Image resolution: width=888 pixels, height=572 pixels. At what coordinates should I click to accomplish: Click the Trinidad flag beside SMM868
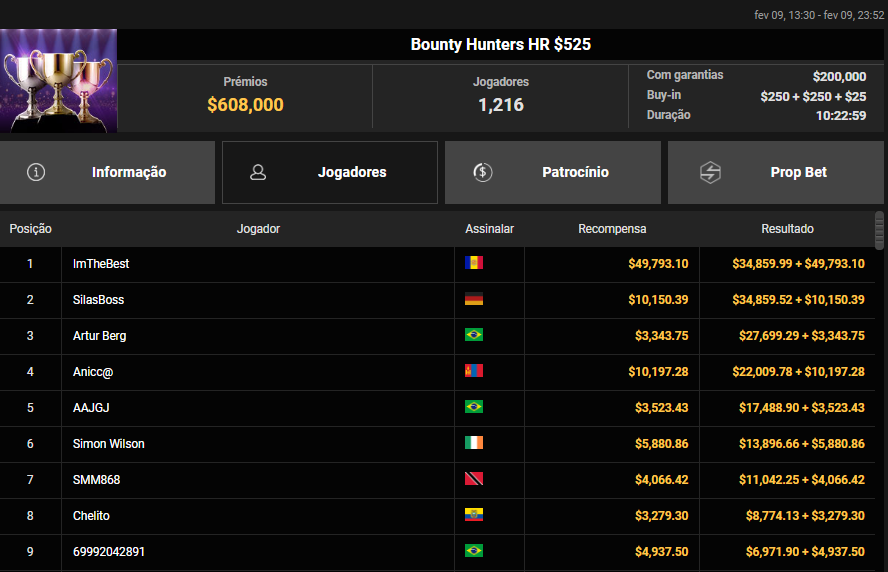click(x=474, y=479)
